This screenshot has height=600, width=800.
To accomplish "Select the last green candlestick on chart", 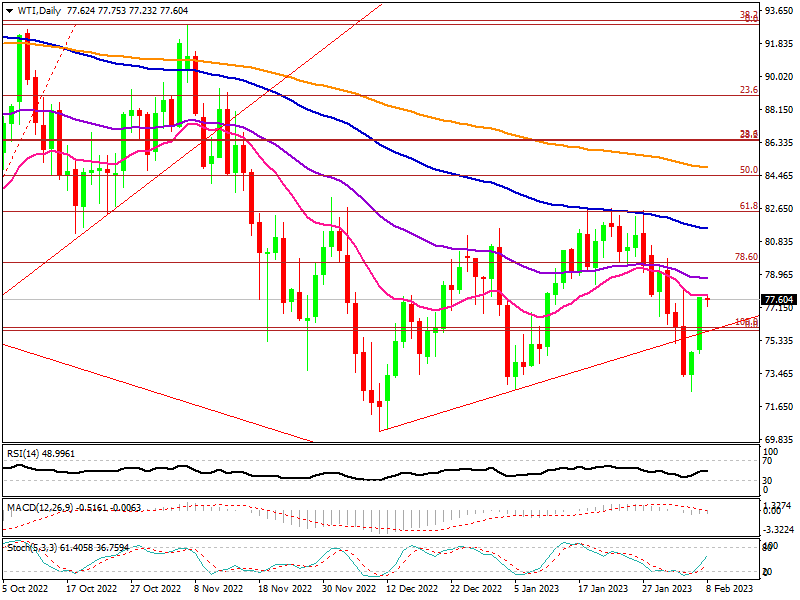I will (700, 323).
